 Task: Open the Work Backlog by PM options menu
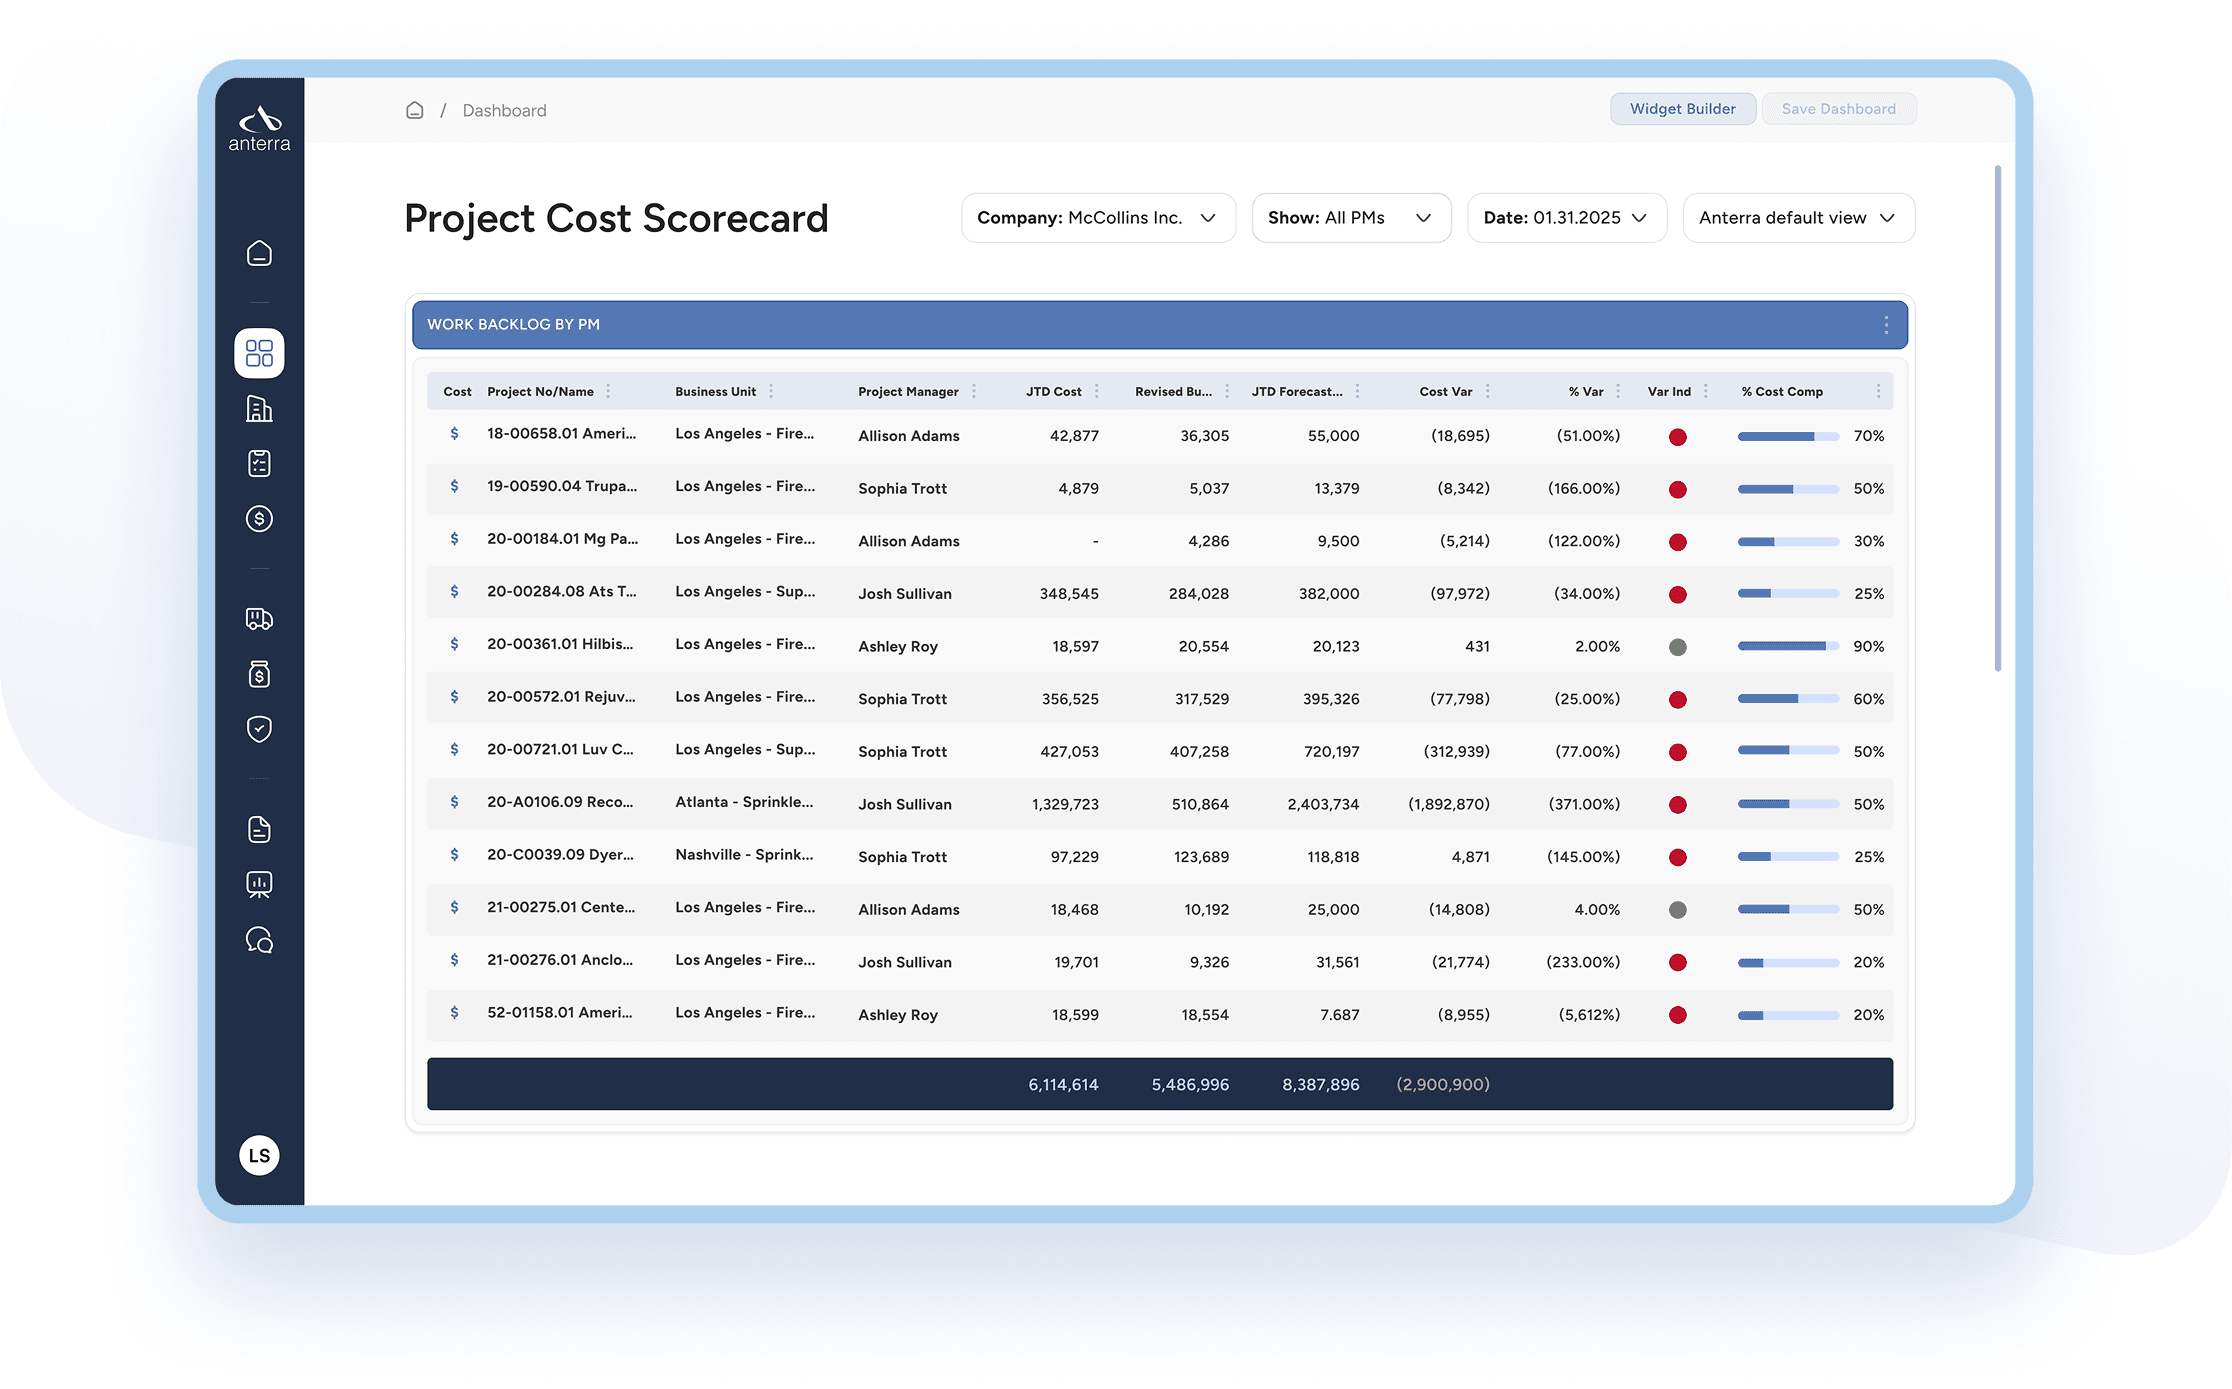(1886, 325)
